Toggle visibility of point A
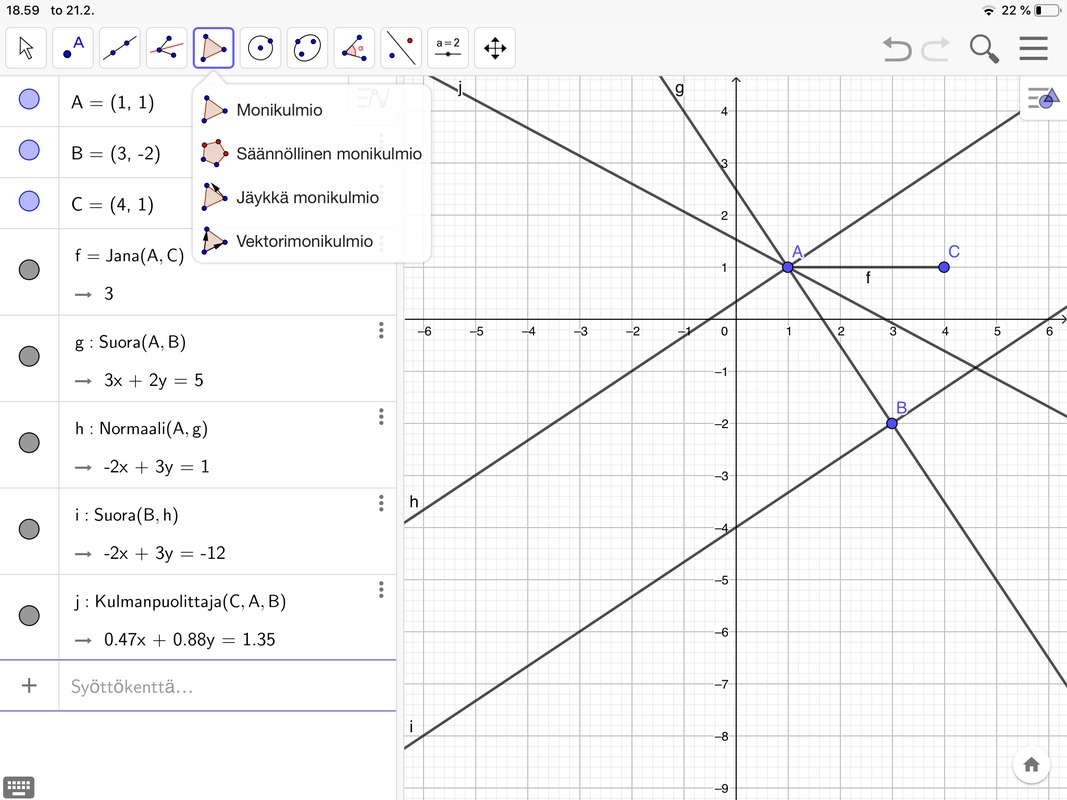Screen dimensions: 1067x800 [x=29, y=99]
